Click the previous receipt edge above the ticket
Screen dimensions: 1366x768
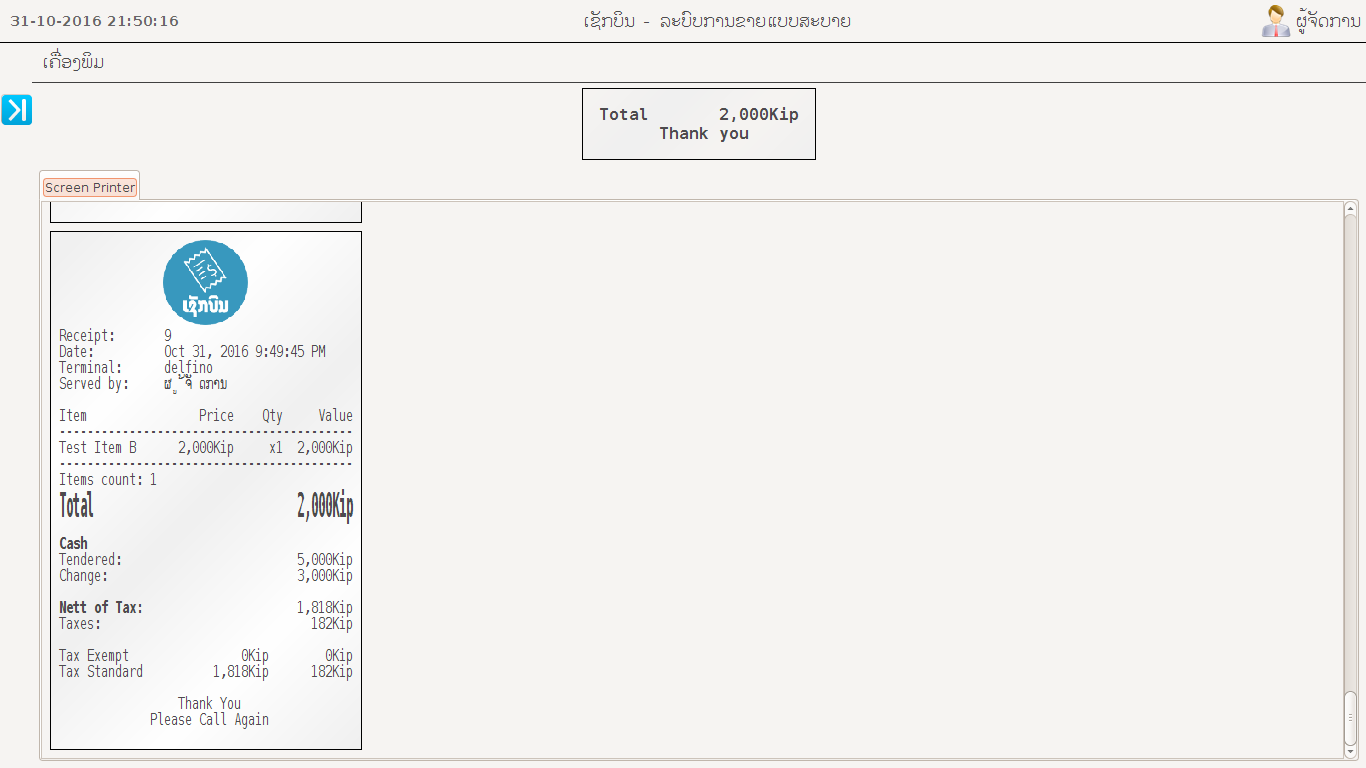[205, 212]
